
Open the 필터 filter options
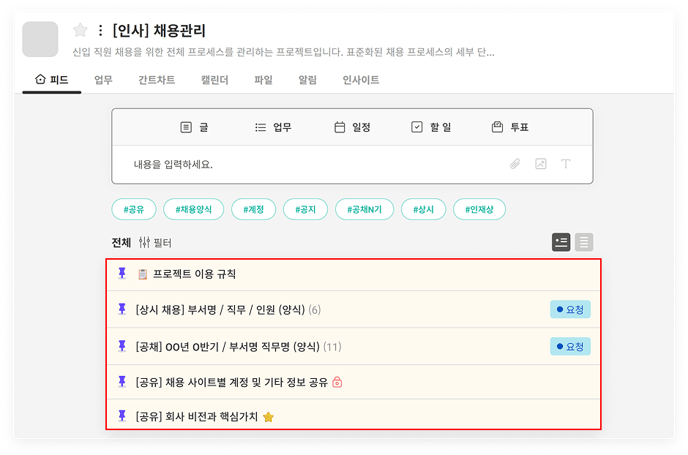(155, 242)
